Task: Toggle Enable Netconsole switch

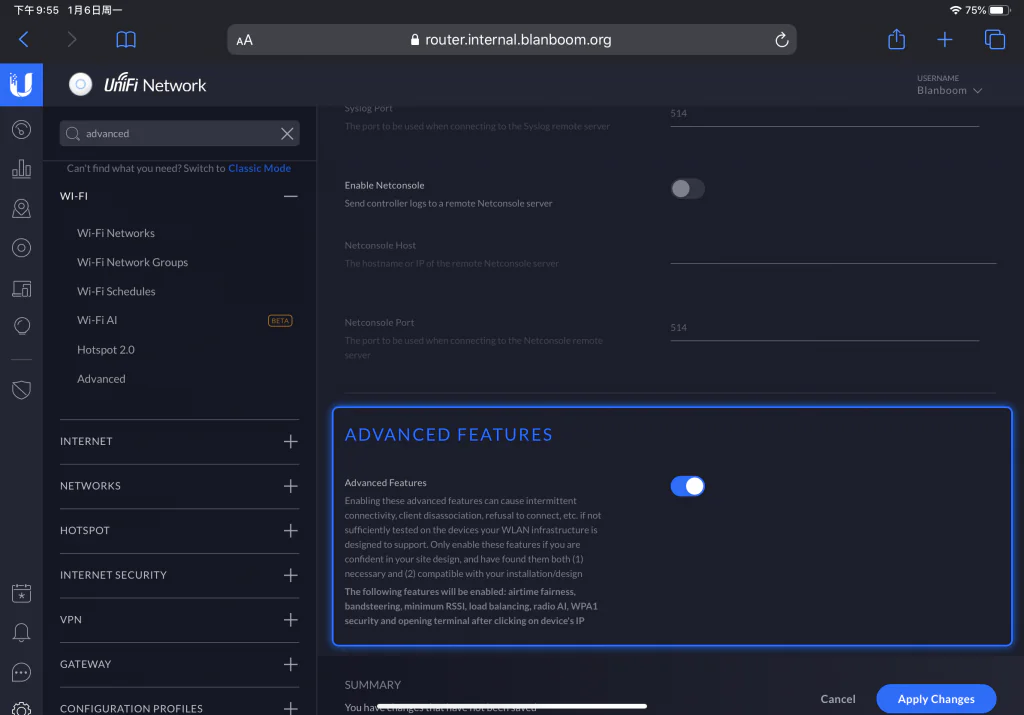Action: pos(687,189)
